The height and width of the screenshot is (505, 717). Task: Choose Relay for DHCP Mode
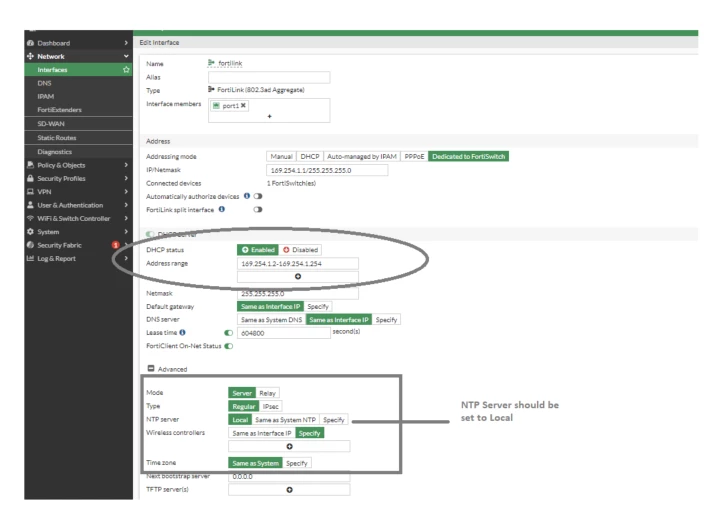pos(267,393)
